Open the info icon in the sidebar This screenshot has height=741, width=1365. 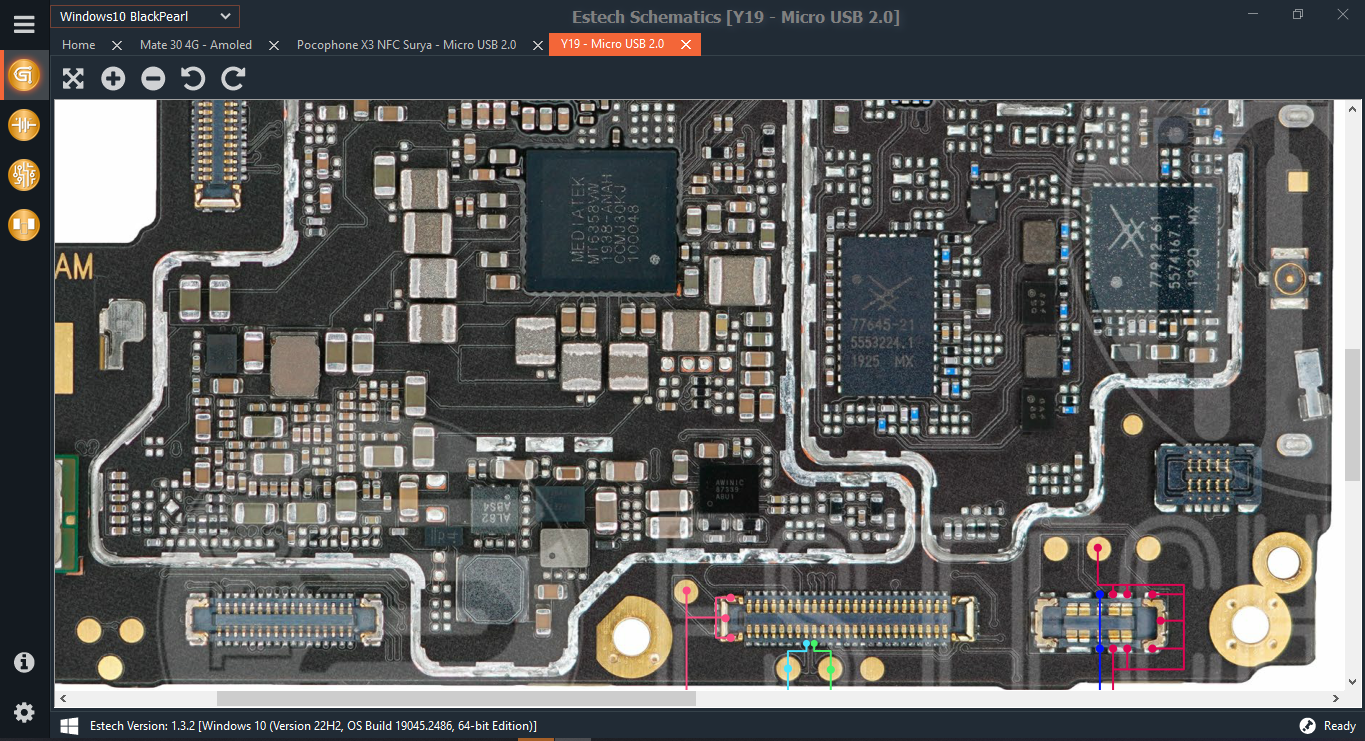point(24,662)
